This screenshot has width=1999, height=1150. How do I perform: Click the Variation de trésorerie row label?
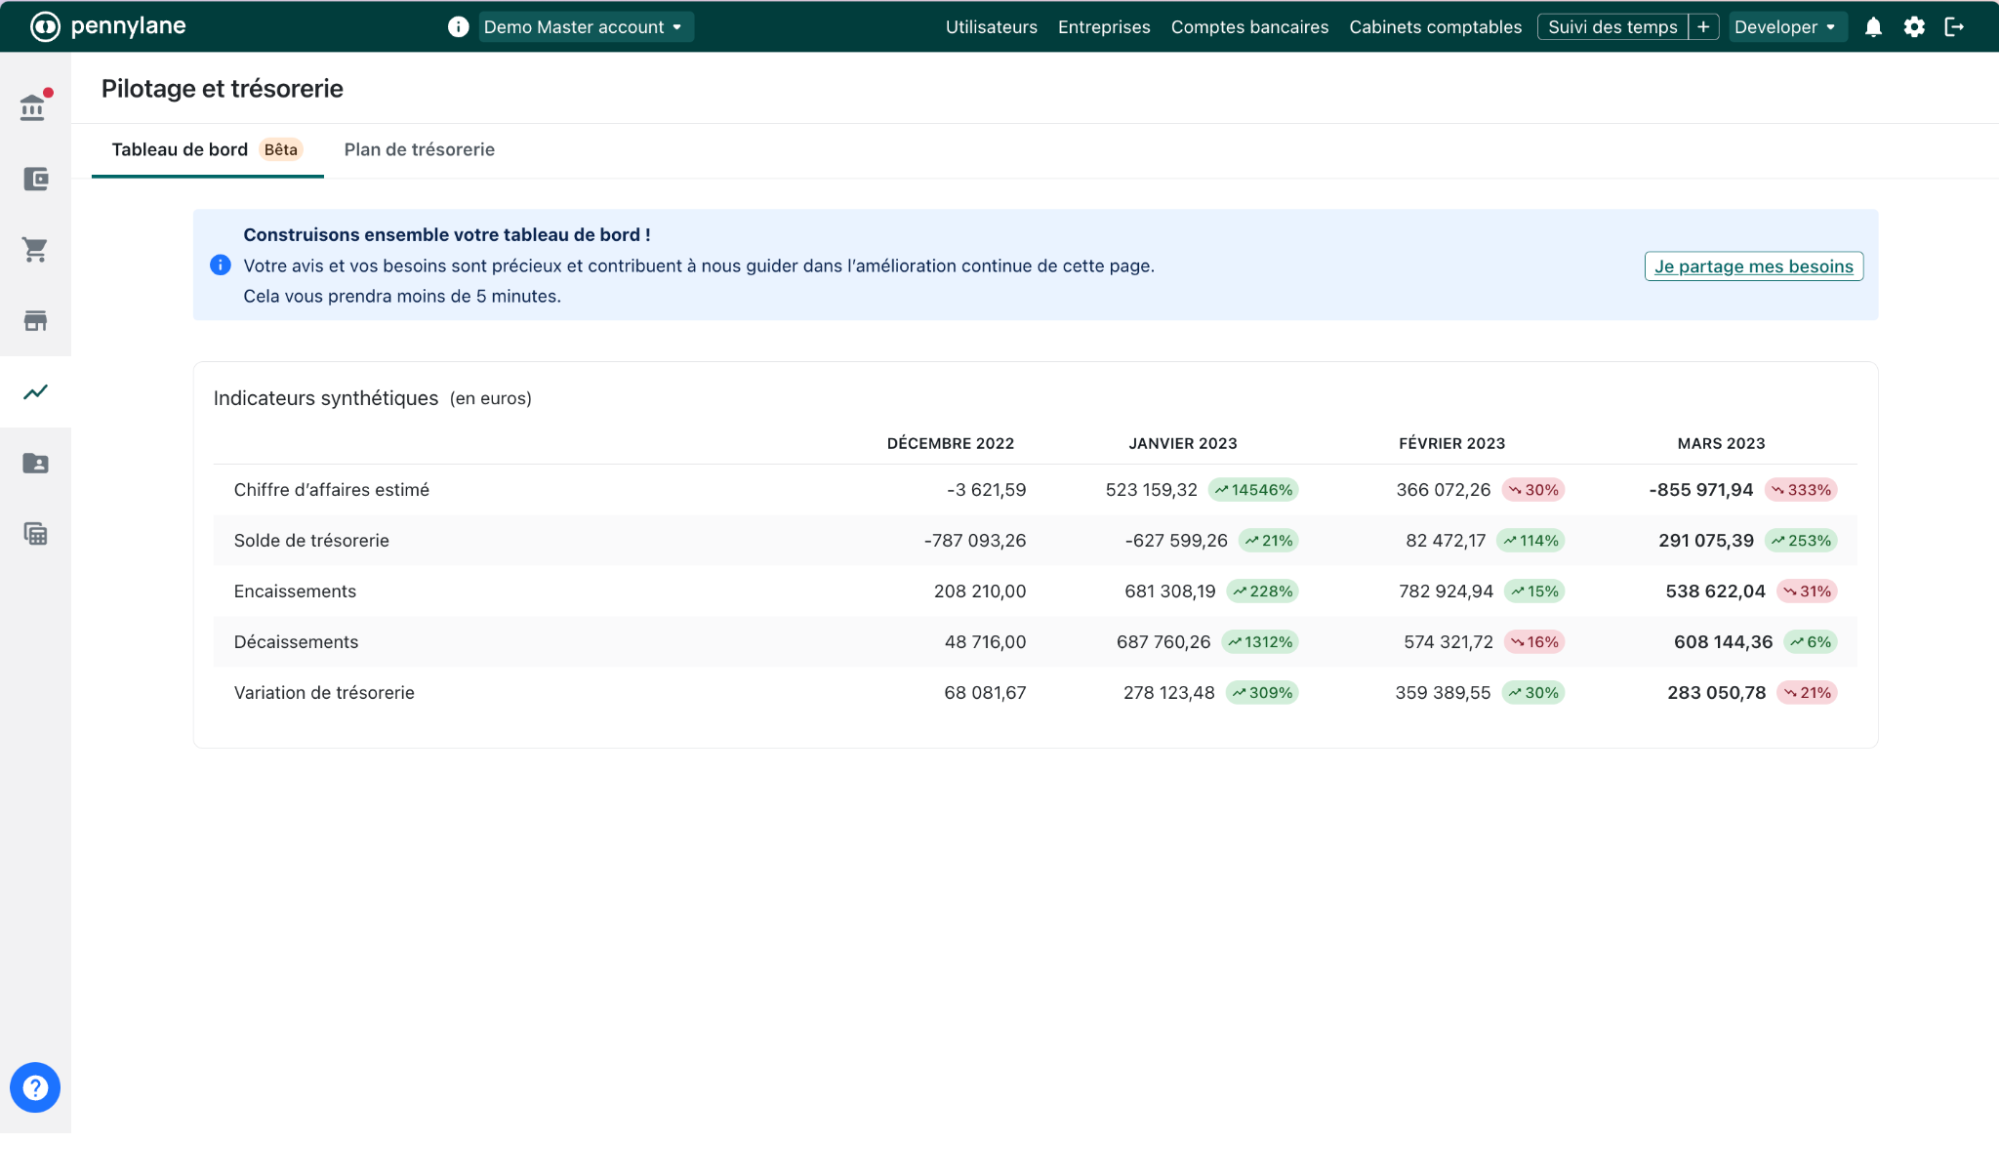(x=324, y=693)
